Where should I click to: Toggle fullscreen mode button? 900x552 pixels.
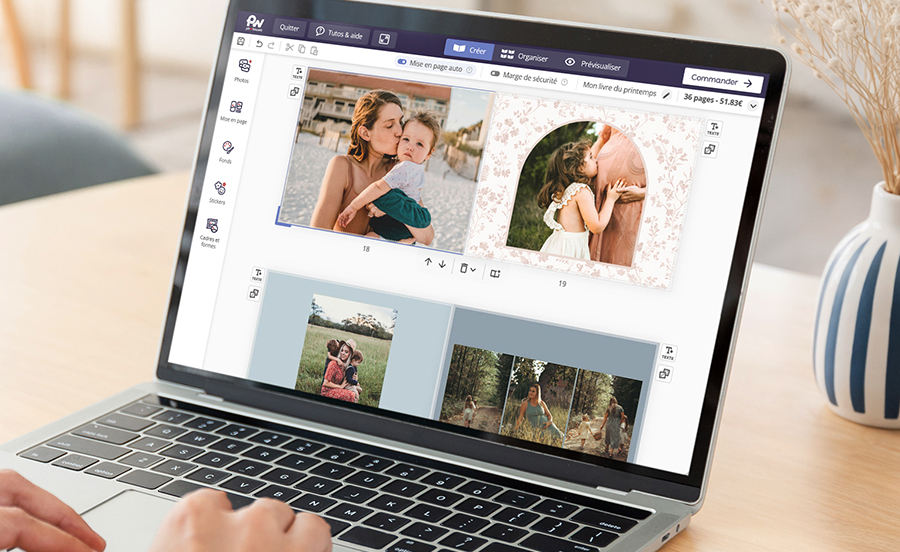click(384, 39)
